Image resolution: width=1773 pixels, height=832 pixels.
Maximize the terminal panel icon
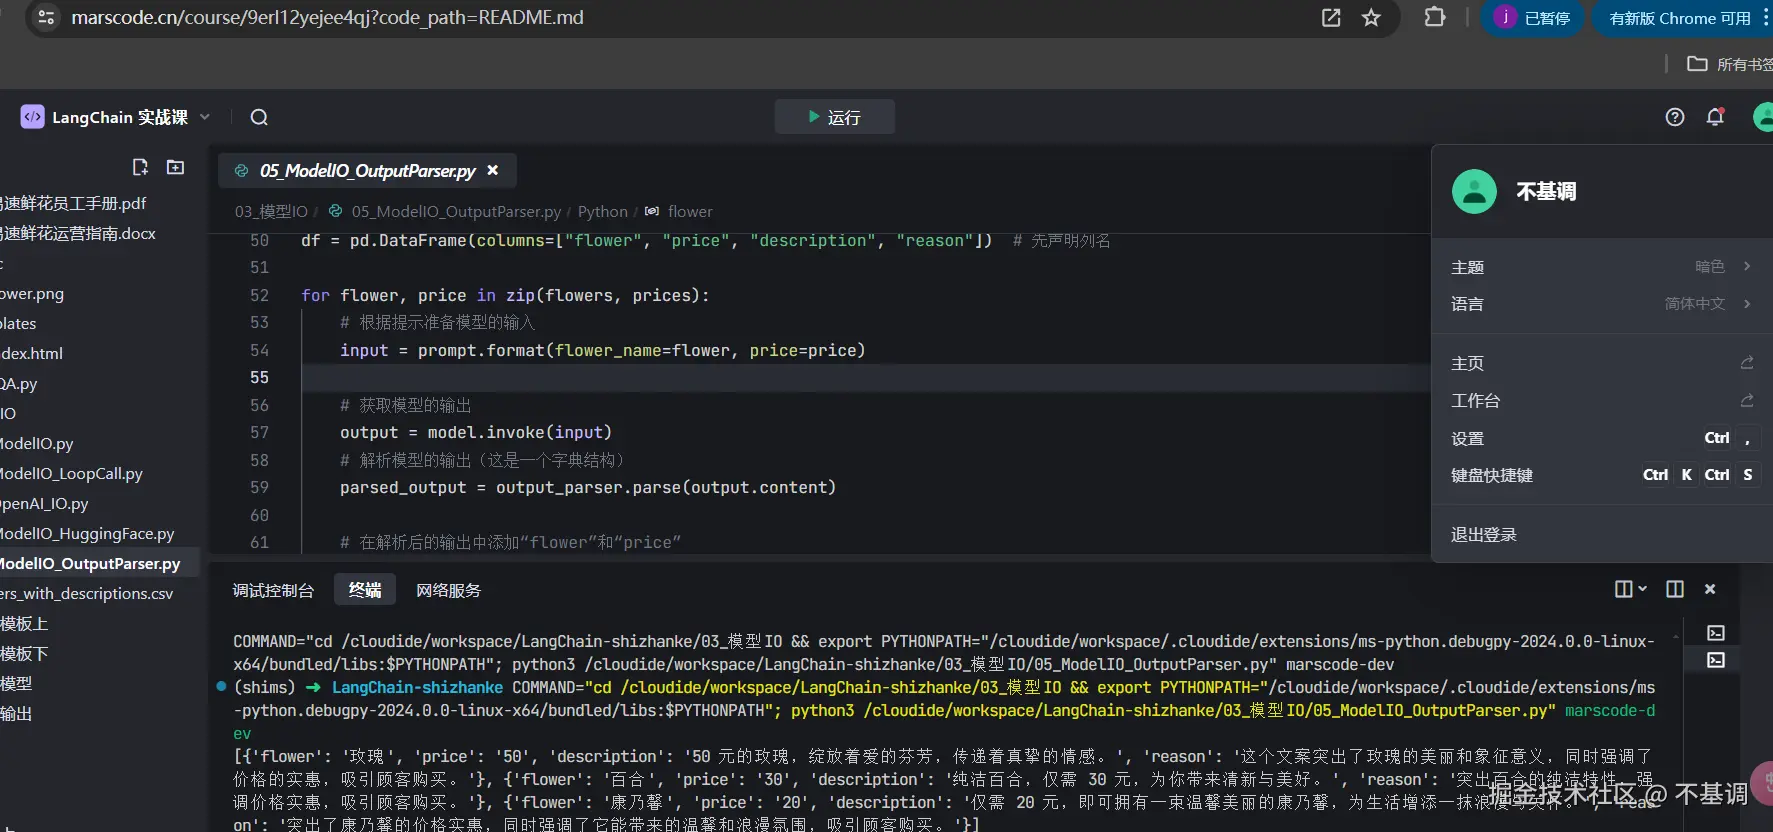click(1675, 589)
